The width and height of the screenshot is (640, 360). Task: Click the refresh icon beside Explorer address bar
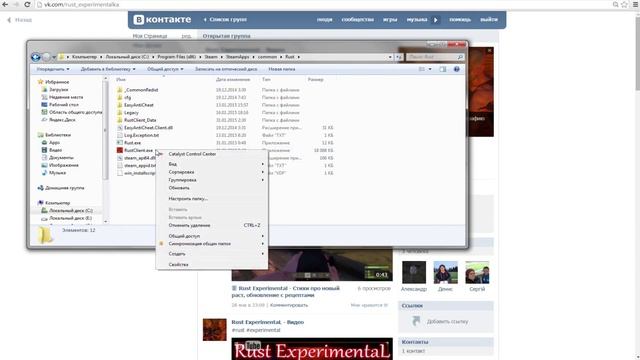[399, 57]
